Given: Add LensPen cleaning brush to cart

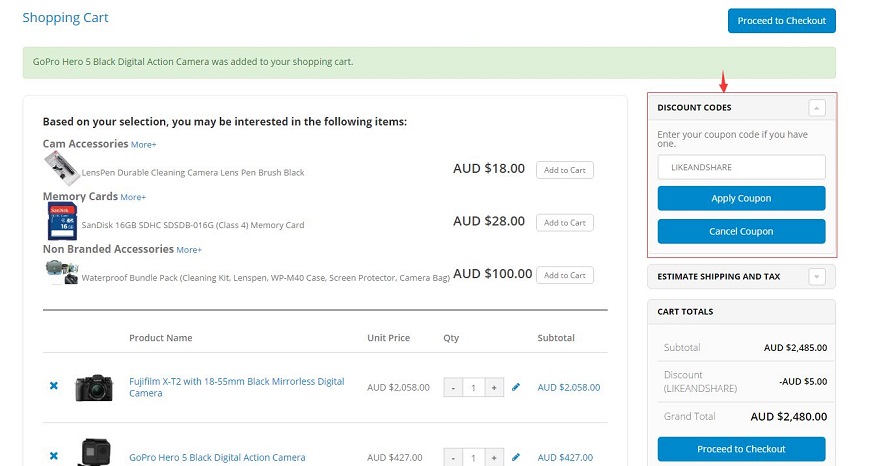Looking at the screenshot, I should [565, 170].
